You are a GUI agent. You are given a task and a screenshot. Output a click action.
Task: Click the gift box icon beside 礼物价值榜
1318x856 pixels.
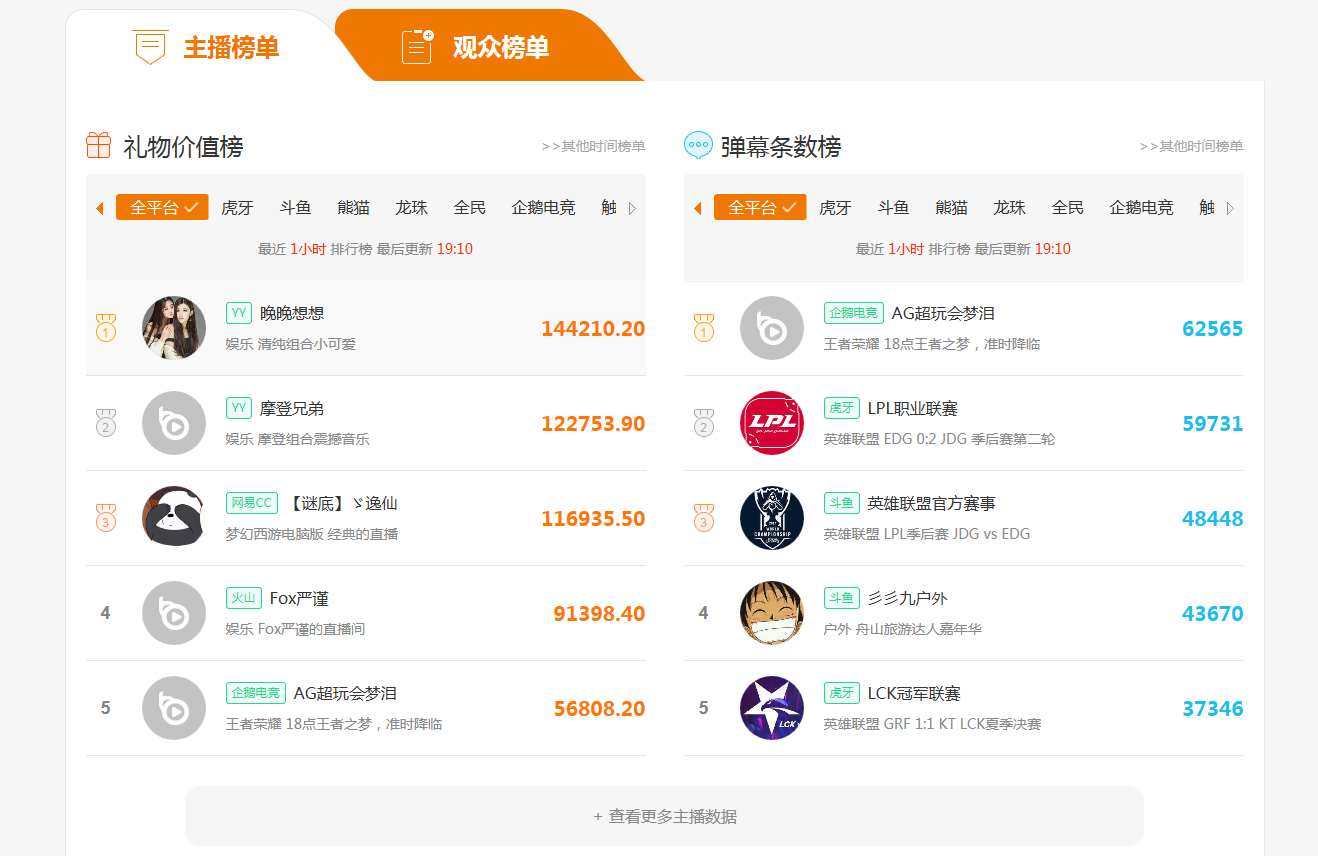click(x=98, y=146)
